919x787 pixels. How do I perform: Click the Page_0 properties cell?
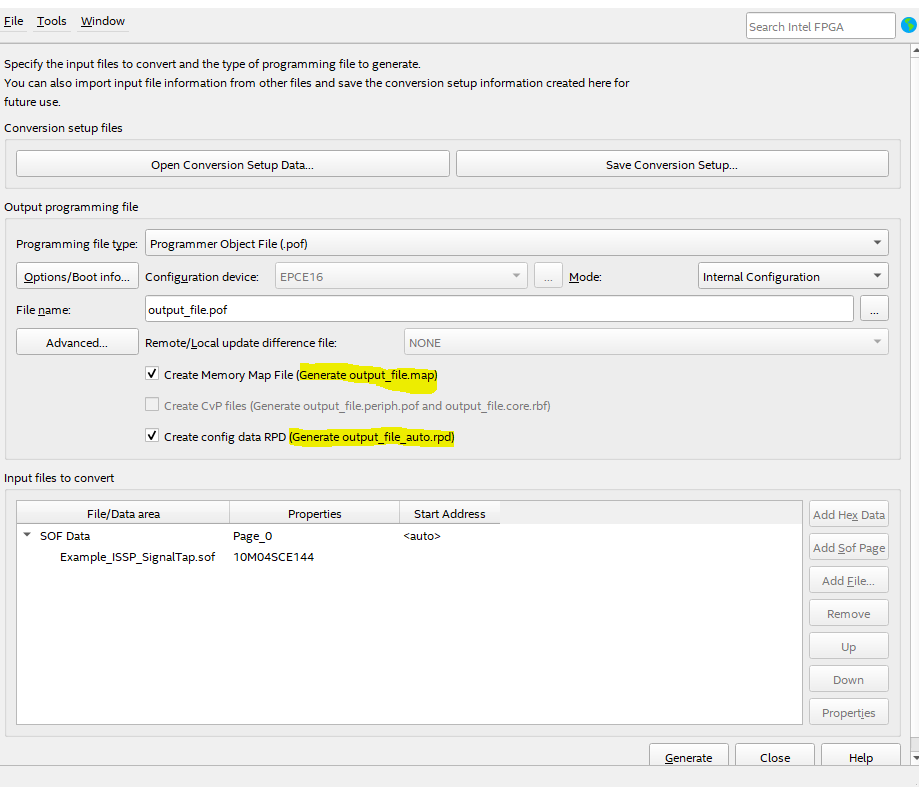pyautogui.click(x=253, y=536)
